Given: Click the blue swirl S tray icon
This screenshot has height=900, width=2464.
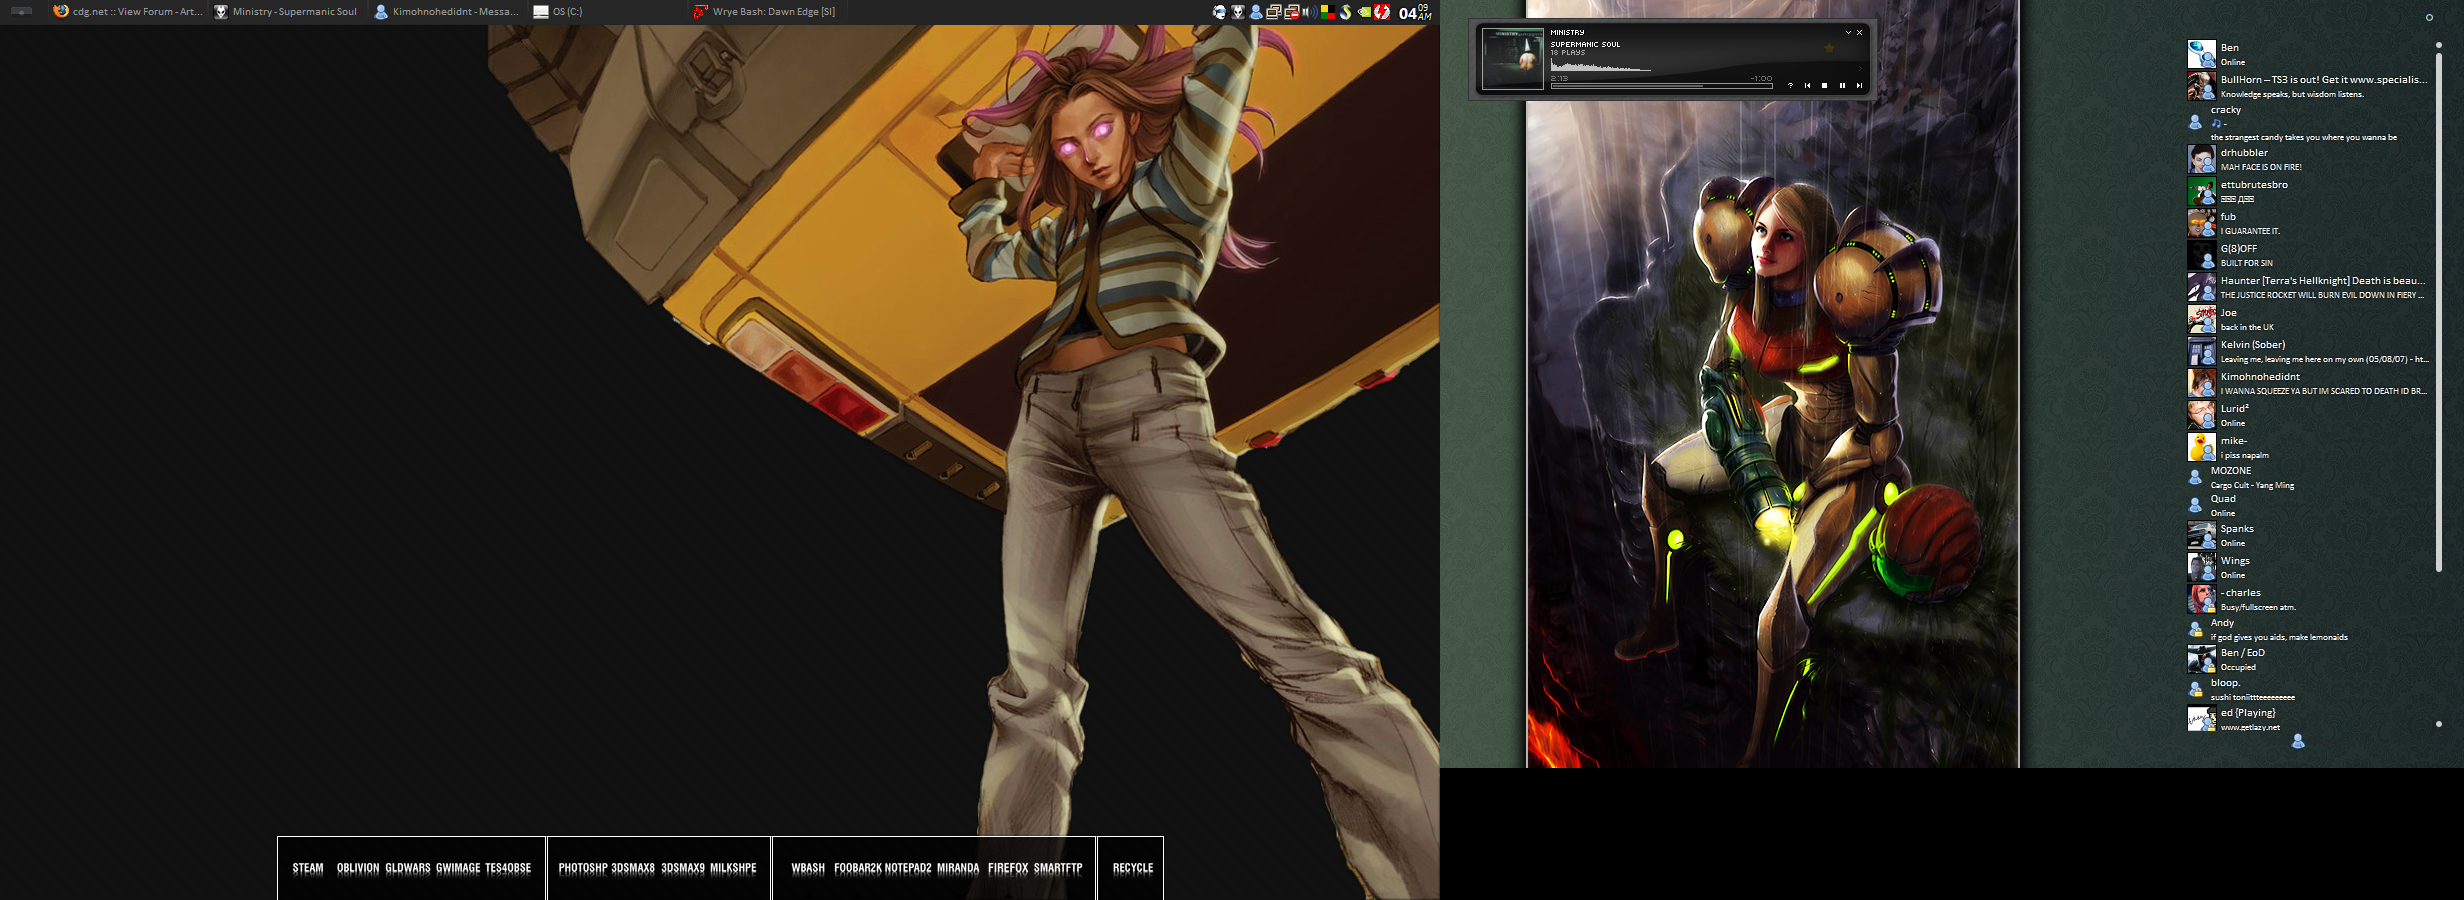Looking at the screenshot, I should tap(1346, 12).
